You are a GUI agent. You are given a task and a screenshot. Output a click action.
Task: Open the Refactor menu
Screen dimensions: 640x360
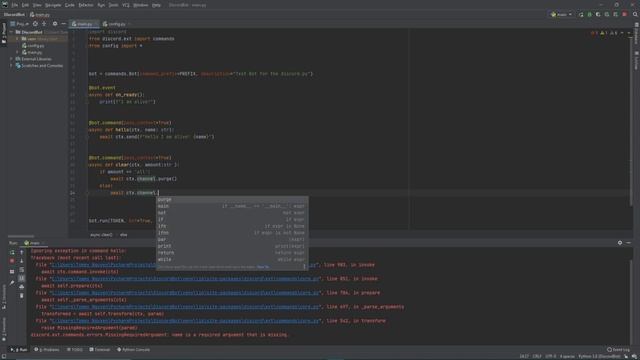click(86, 5)
